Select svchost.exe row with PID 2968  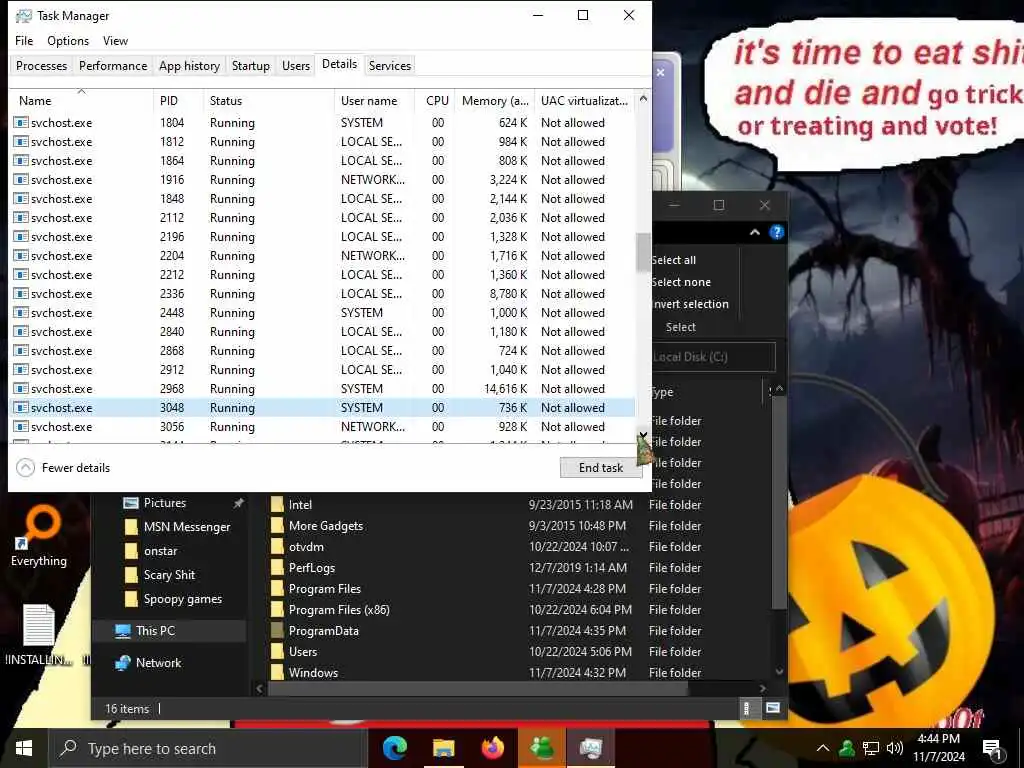point(323,389)
